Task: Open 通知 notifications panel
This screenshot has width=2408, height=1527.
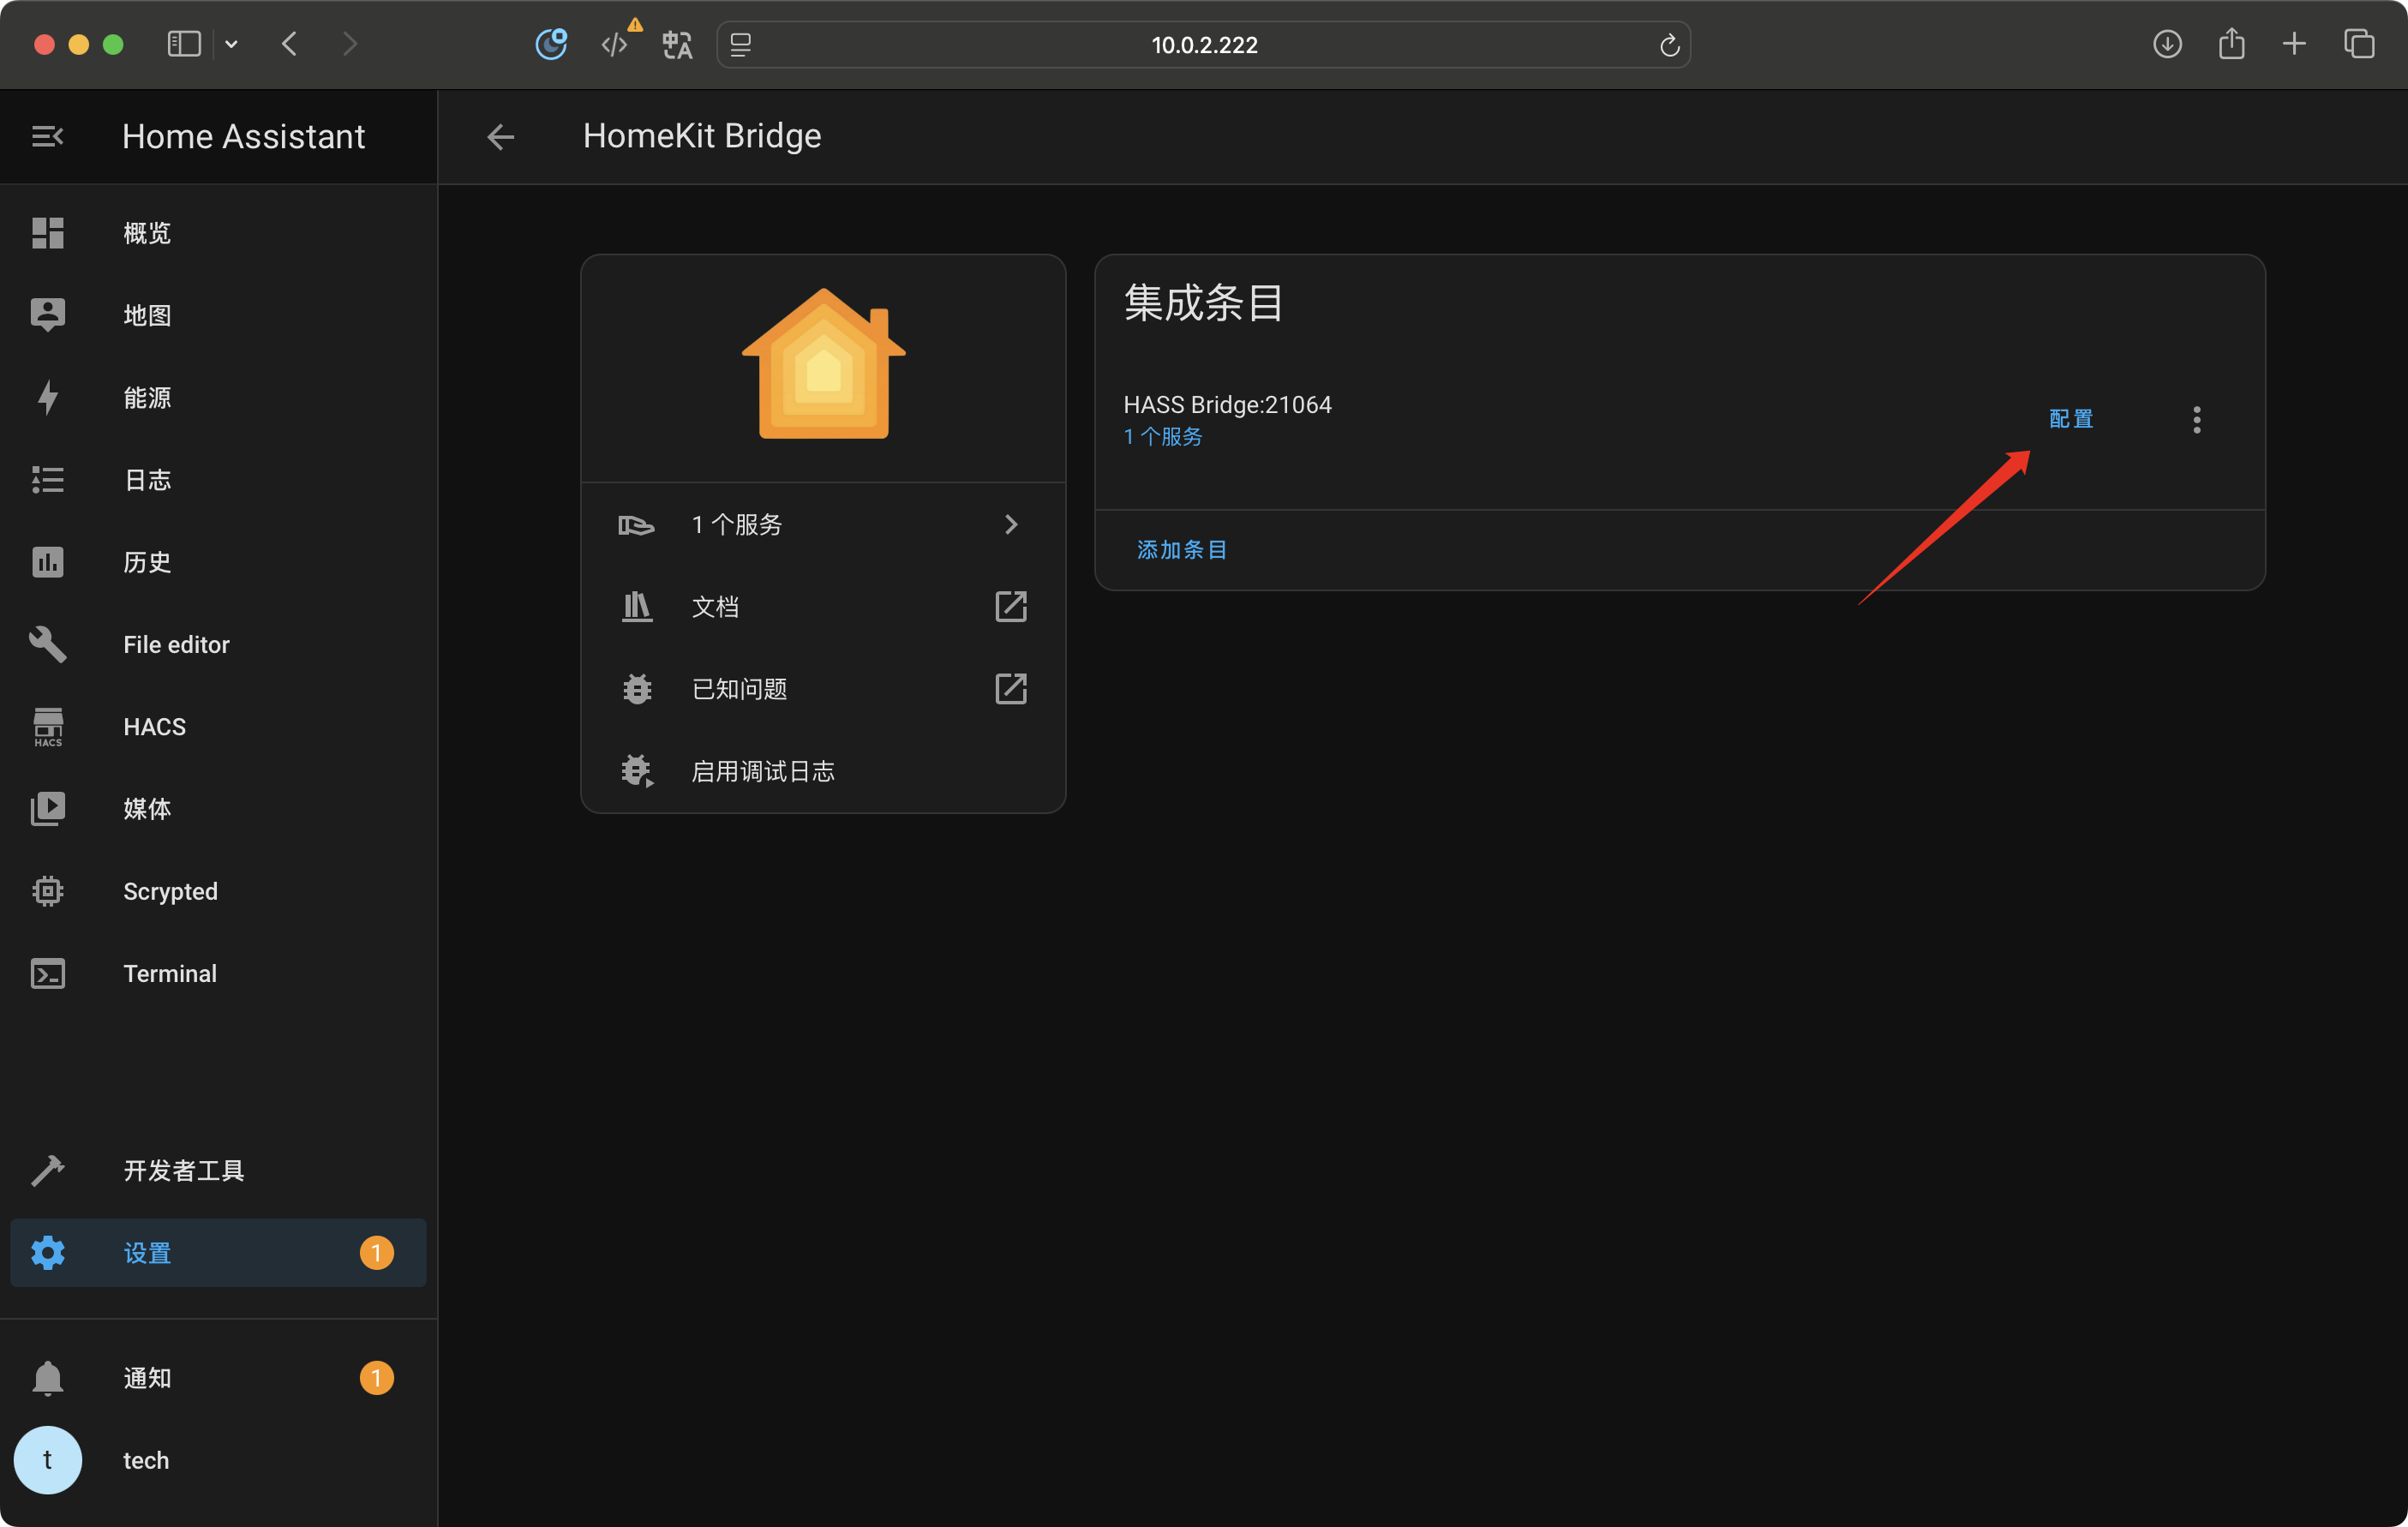Action: click(218, 1378)
